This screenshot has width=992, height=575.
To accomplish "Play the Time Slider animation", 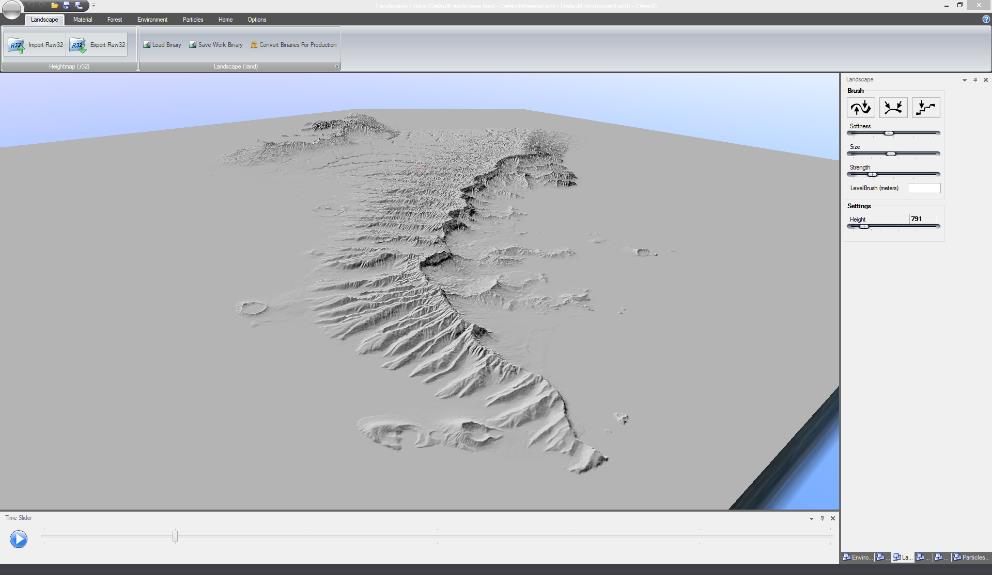I will click(x=18, y=538).
